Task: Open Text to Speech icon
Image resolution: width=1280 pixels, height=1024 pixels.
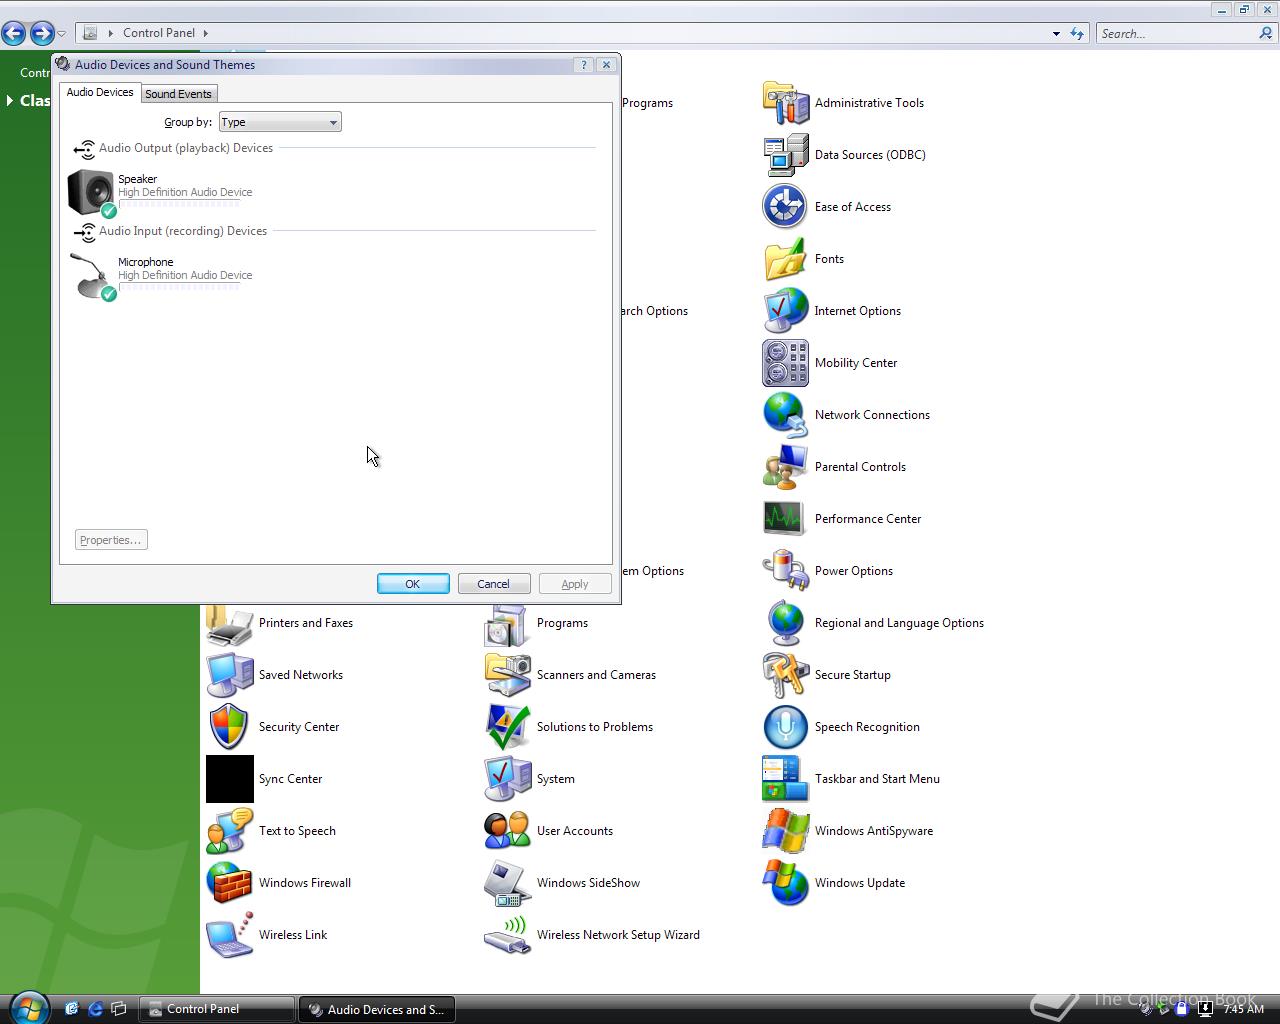Action: coord(229,831)
